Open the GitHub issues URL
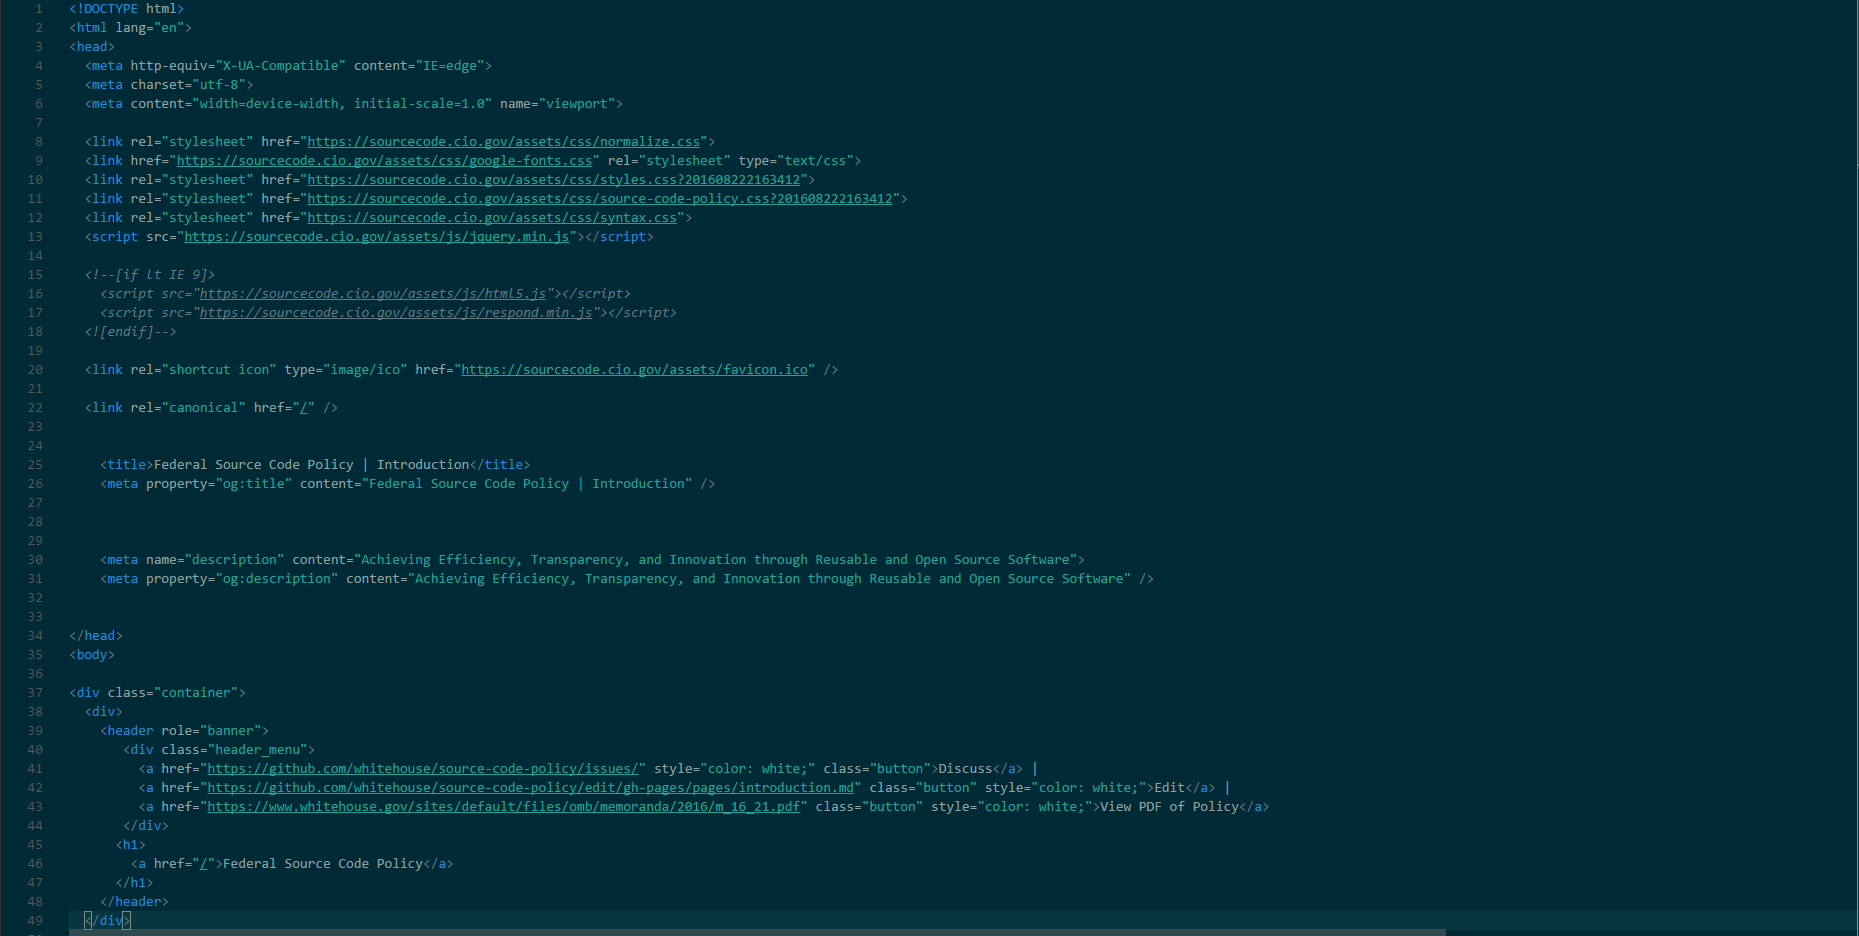1859x936 pixels. (x=423, y=769)
